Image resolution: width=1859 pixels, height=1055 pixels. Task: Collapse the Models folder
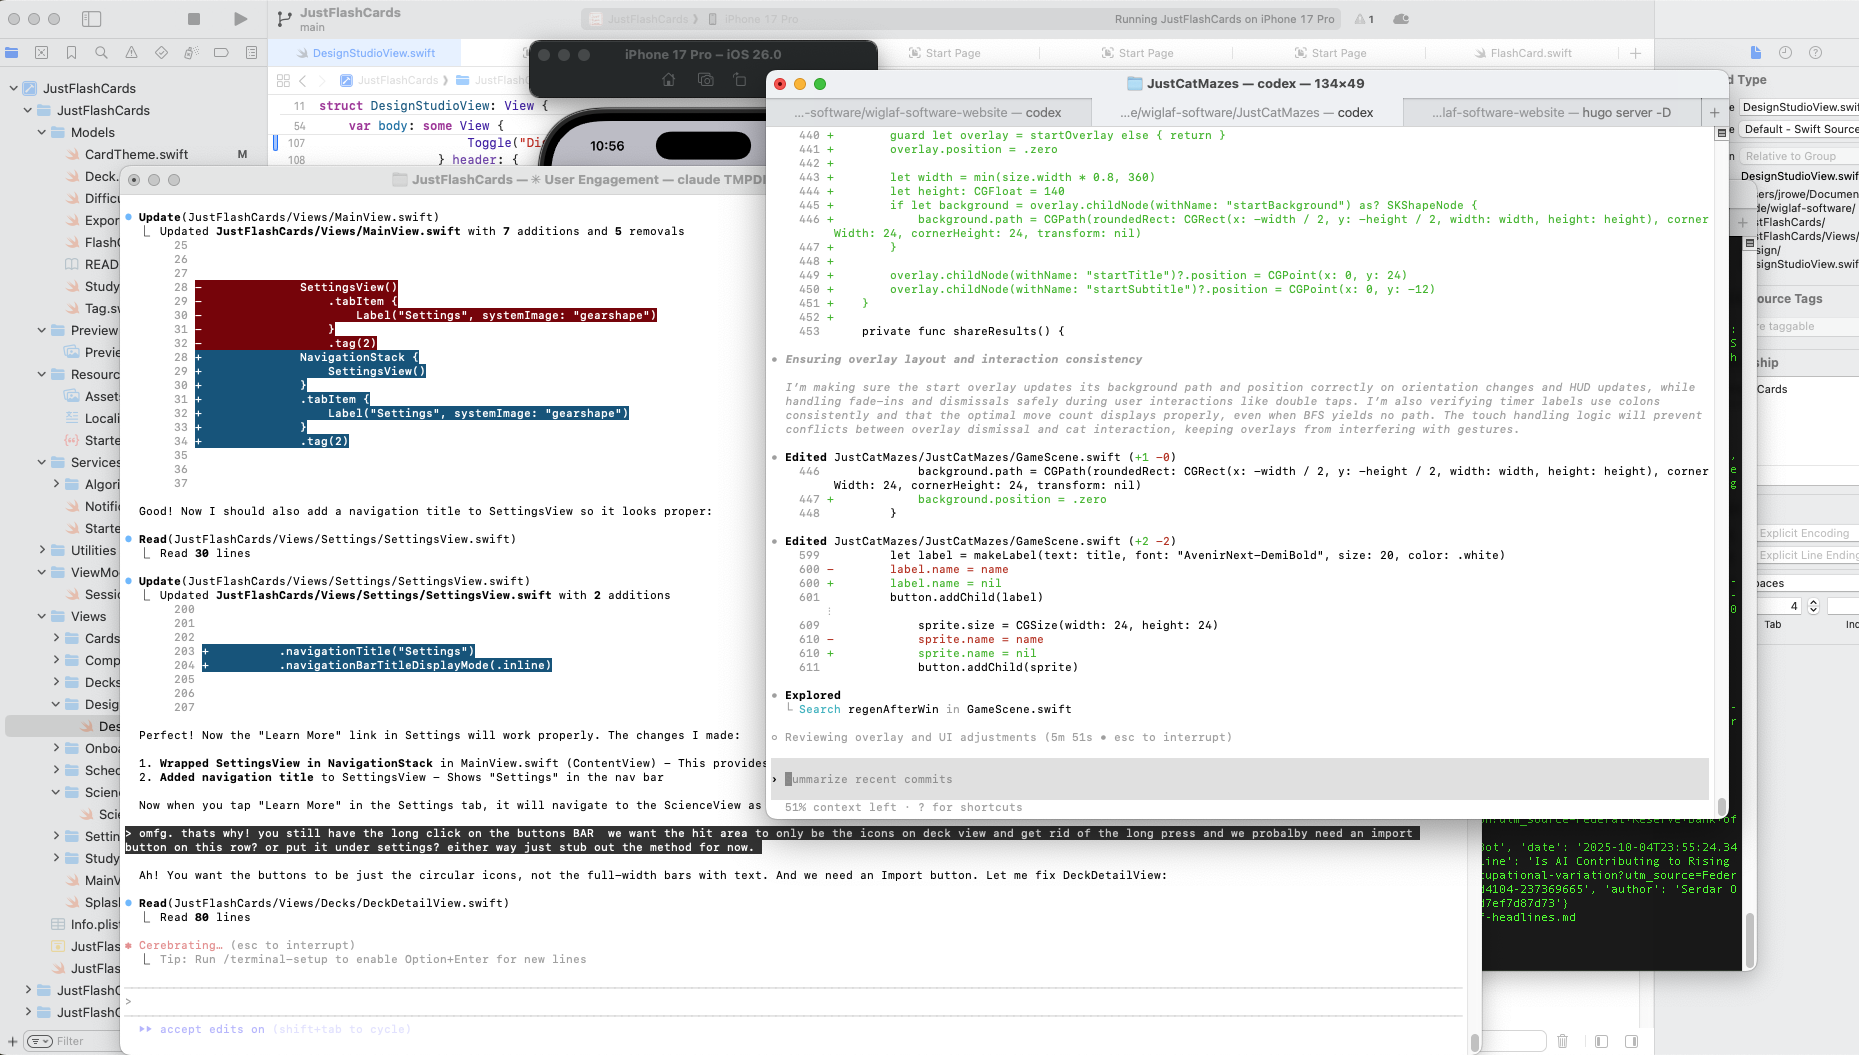[x=42, y=132]
